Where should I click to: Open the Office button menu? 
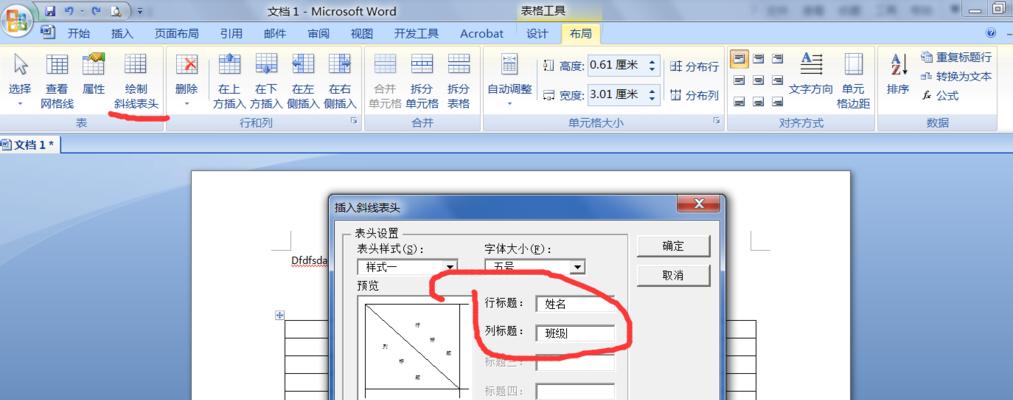click(17, 19)
